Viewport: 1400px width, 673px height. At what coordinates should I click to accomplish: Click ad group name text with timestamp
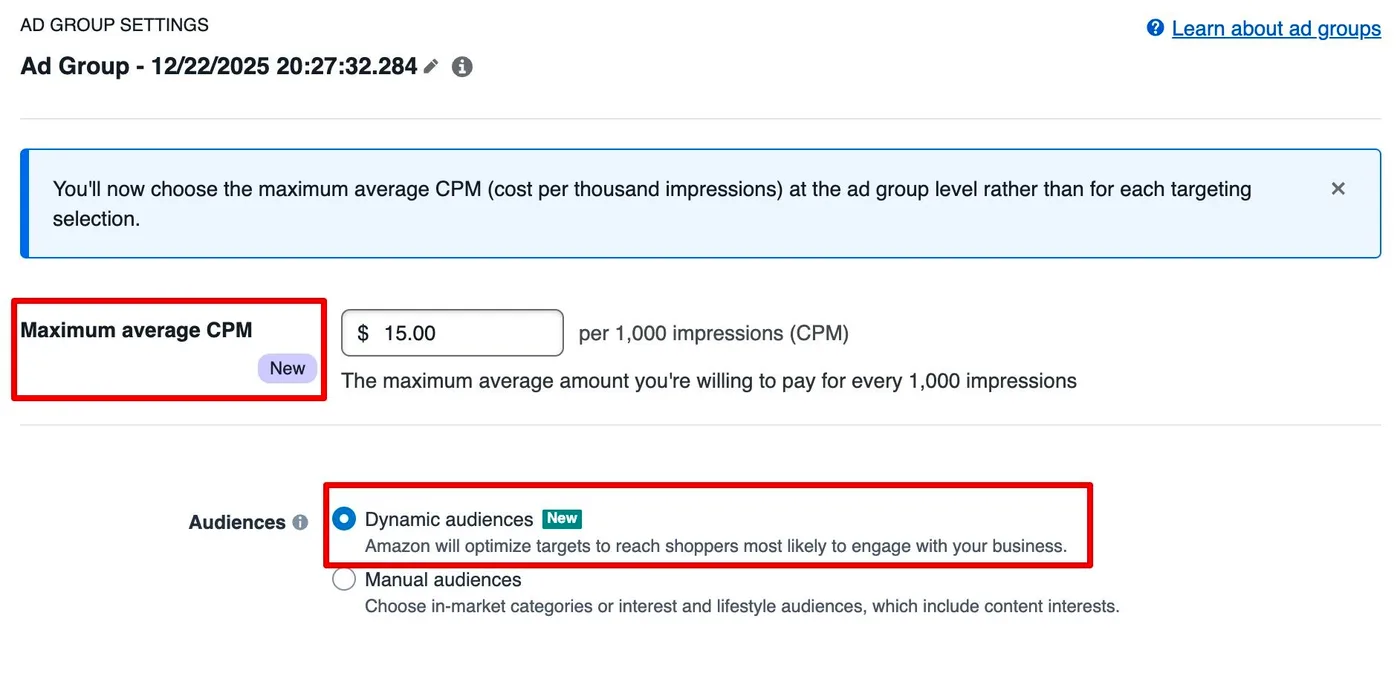[219, 67]
